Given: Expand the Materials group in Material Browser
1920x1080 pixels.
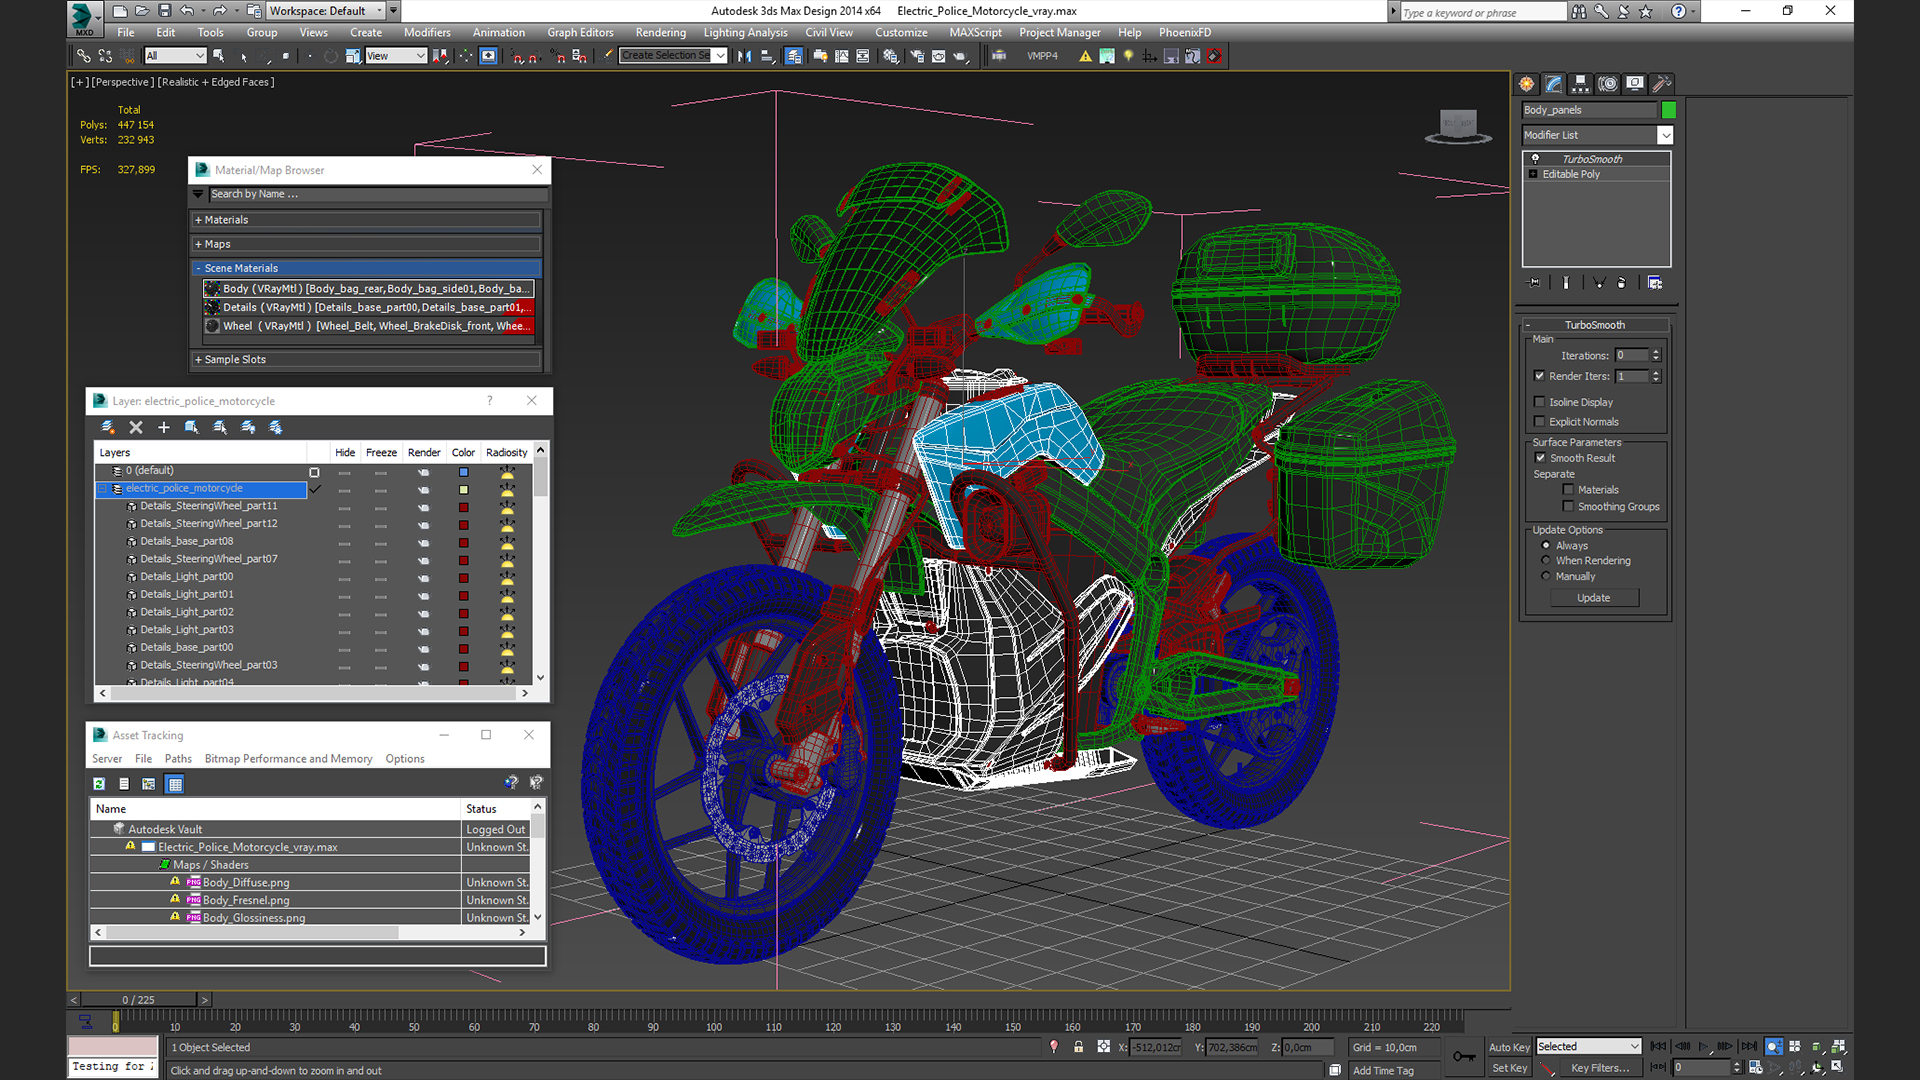Looking at the screenshot, I should tap(367, 220).
